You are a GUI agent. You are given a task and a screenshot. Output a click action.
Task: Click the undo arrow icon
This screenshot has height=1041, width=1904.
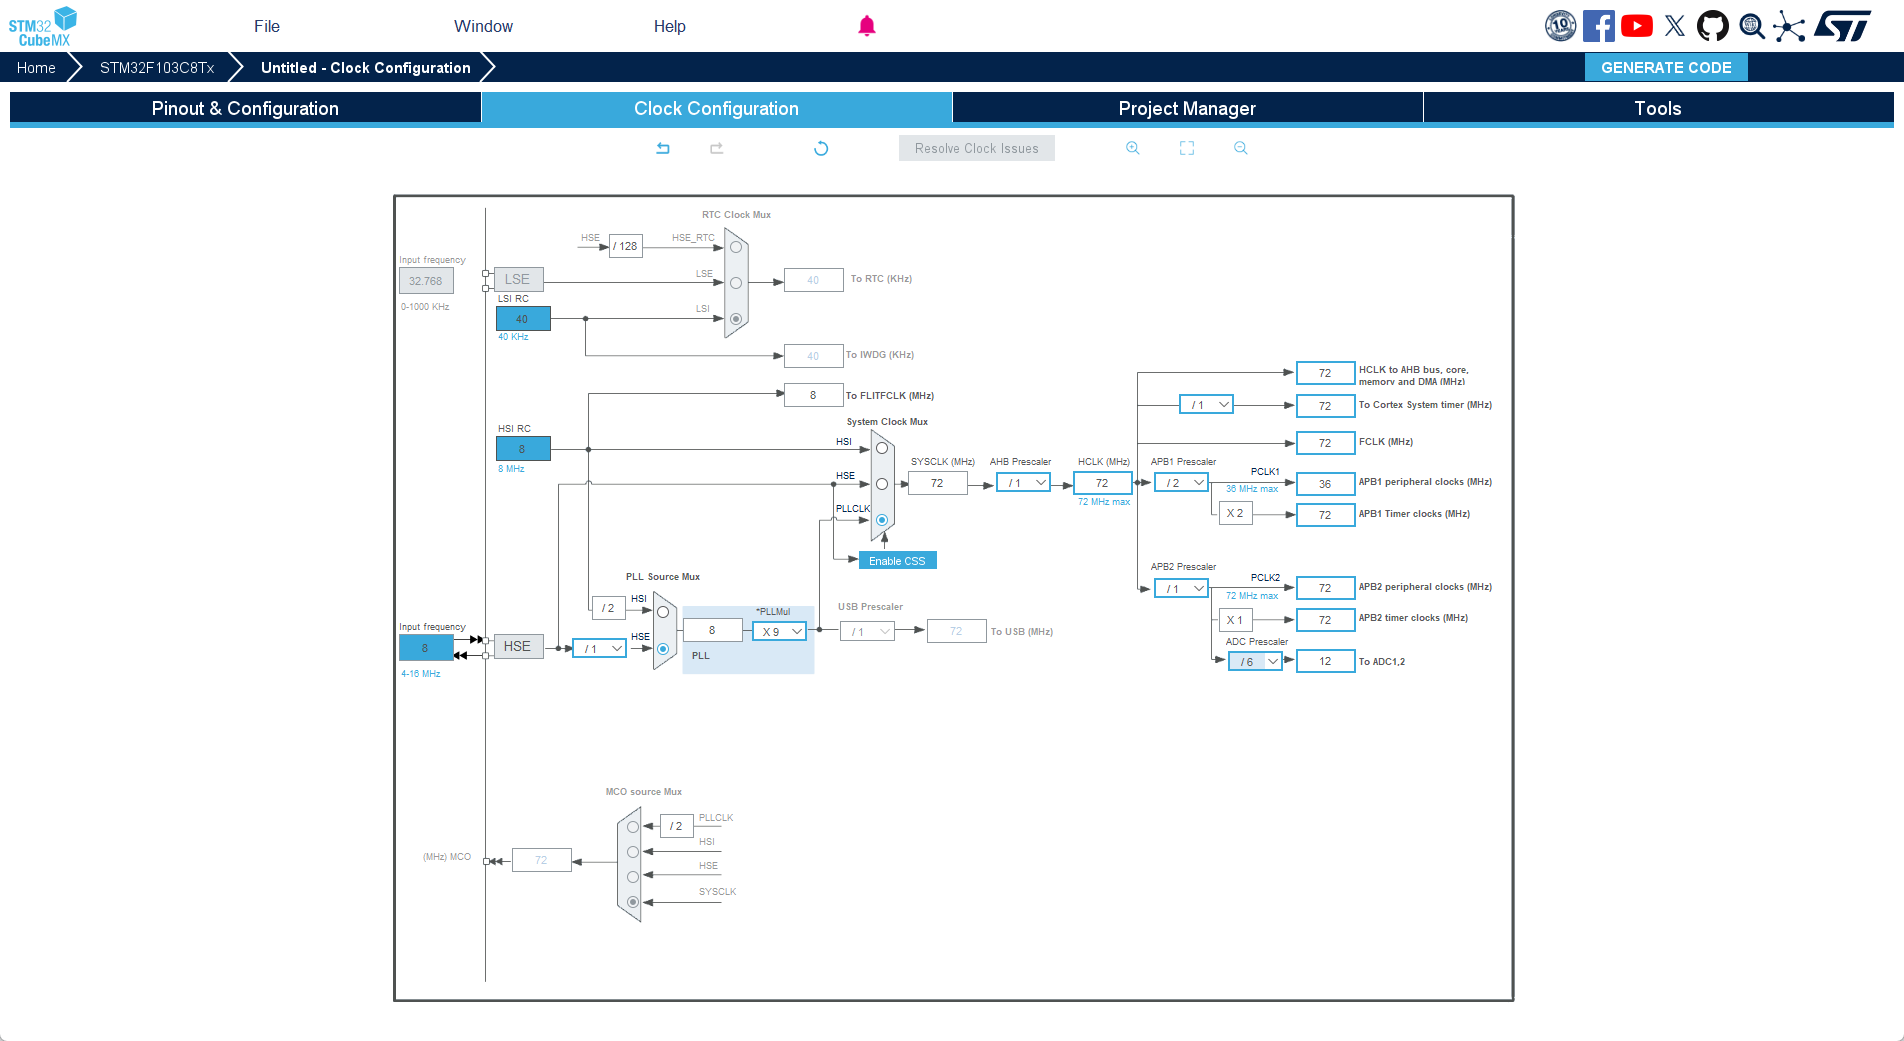coord(663,148)
